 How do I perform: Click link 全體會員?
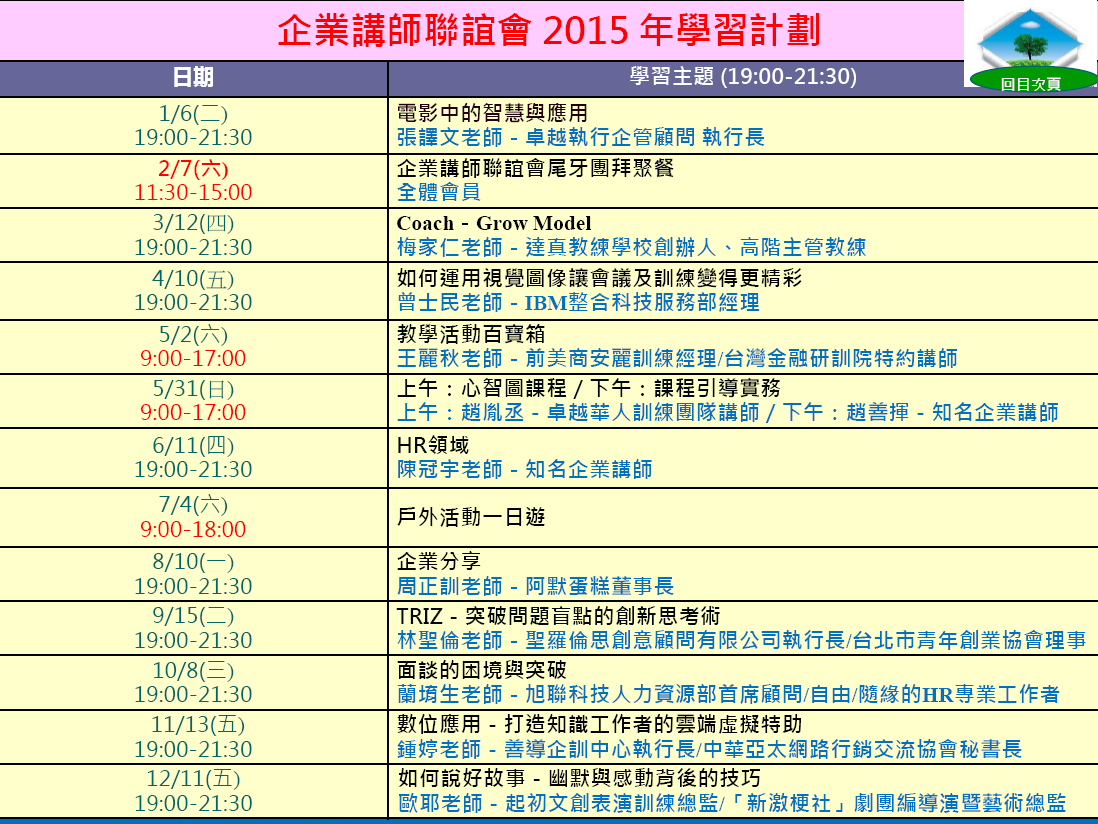(438, 192)
